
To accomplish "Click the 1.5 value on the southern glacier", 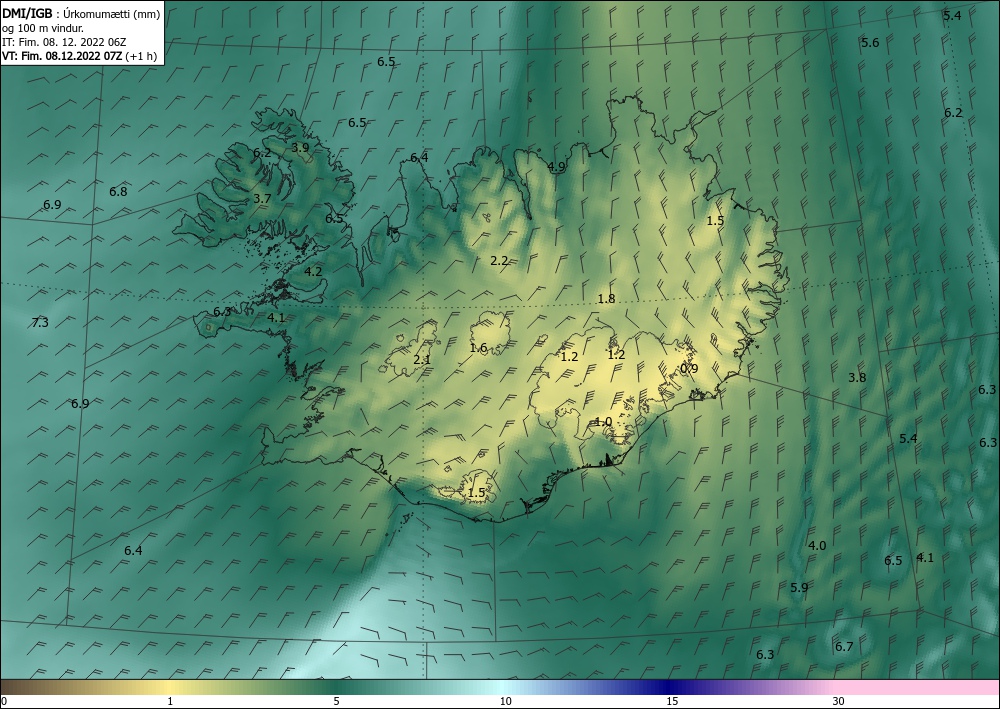I will 476,493.
